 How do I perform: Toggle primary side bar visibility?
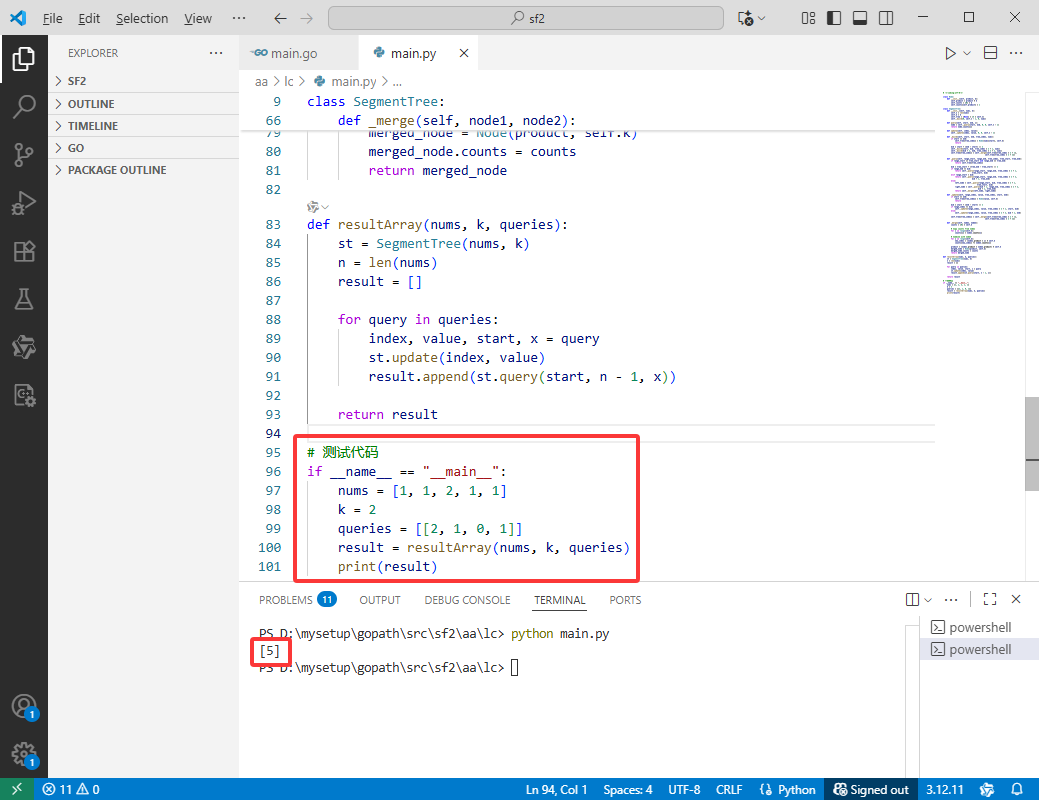834,19
